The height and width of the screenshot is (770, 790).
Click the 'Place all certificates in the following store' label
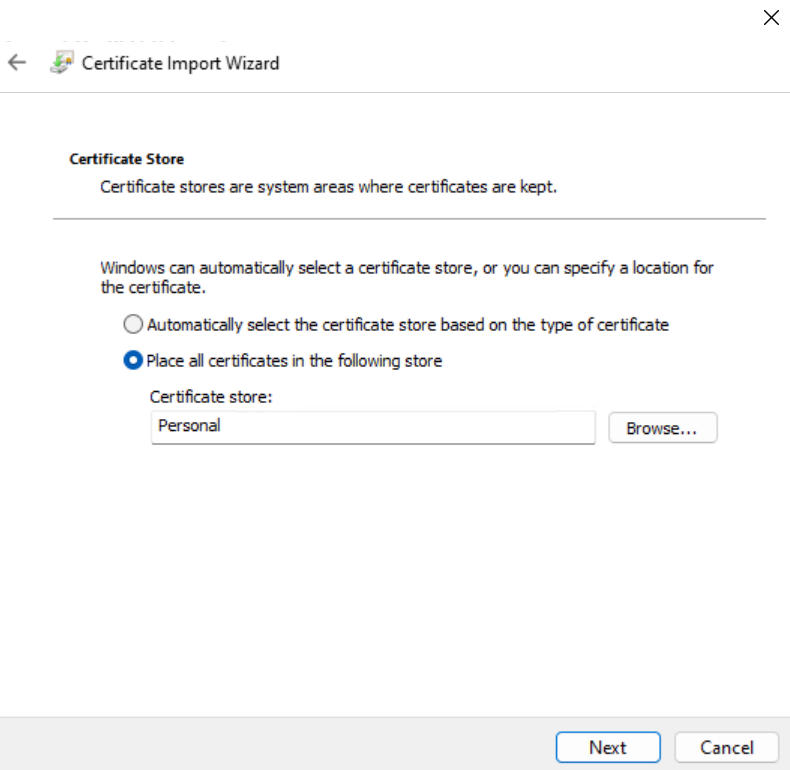pyautogui.click(x=294, y=361)
